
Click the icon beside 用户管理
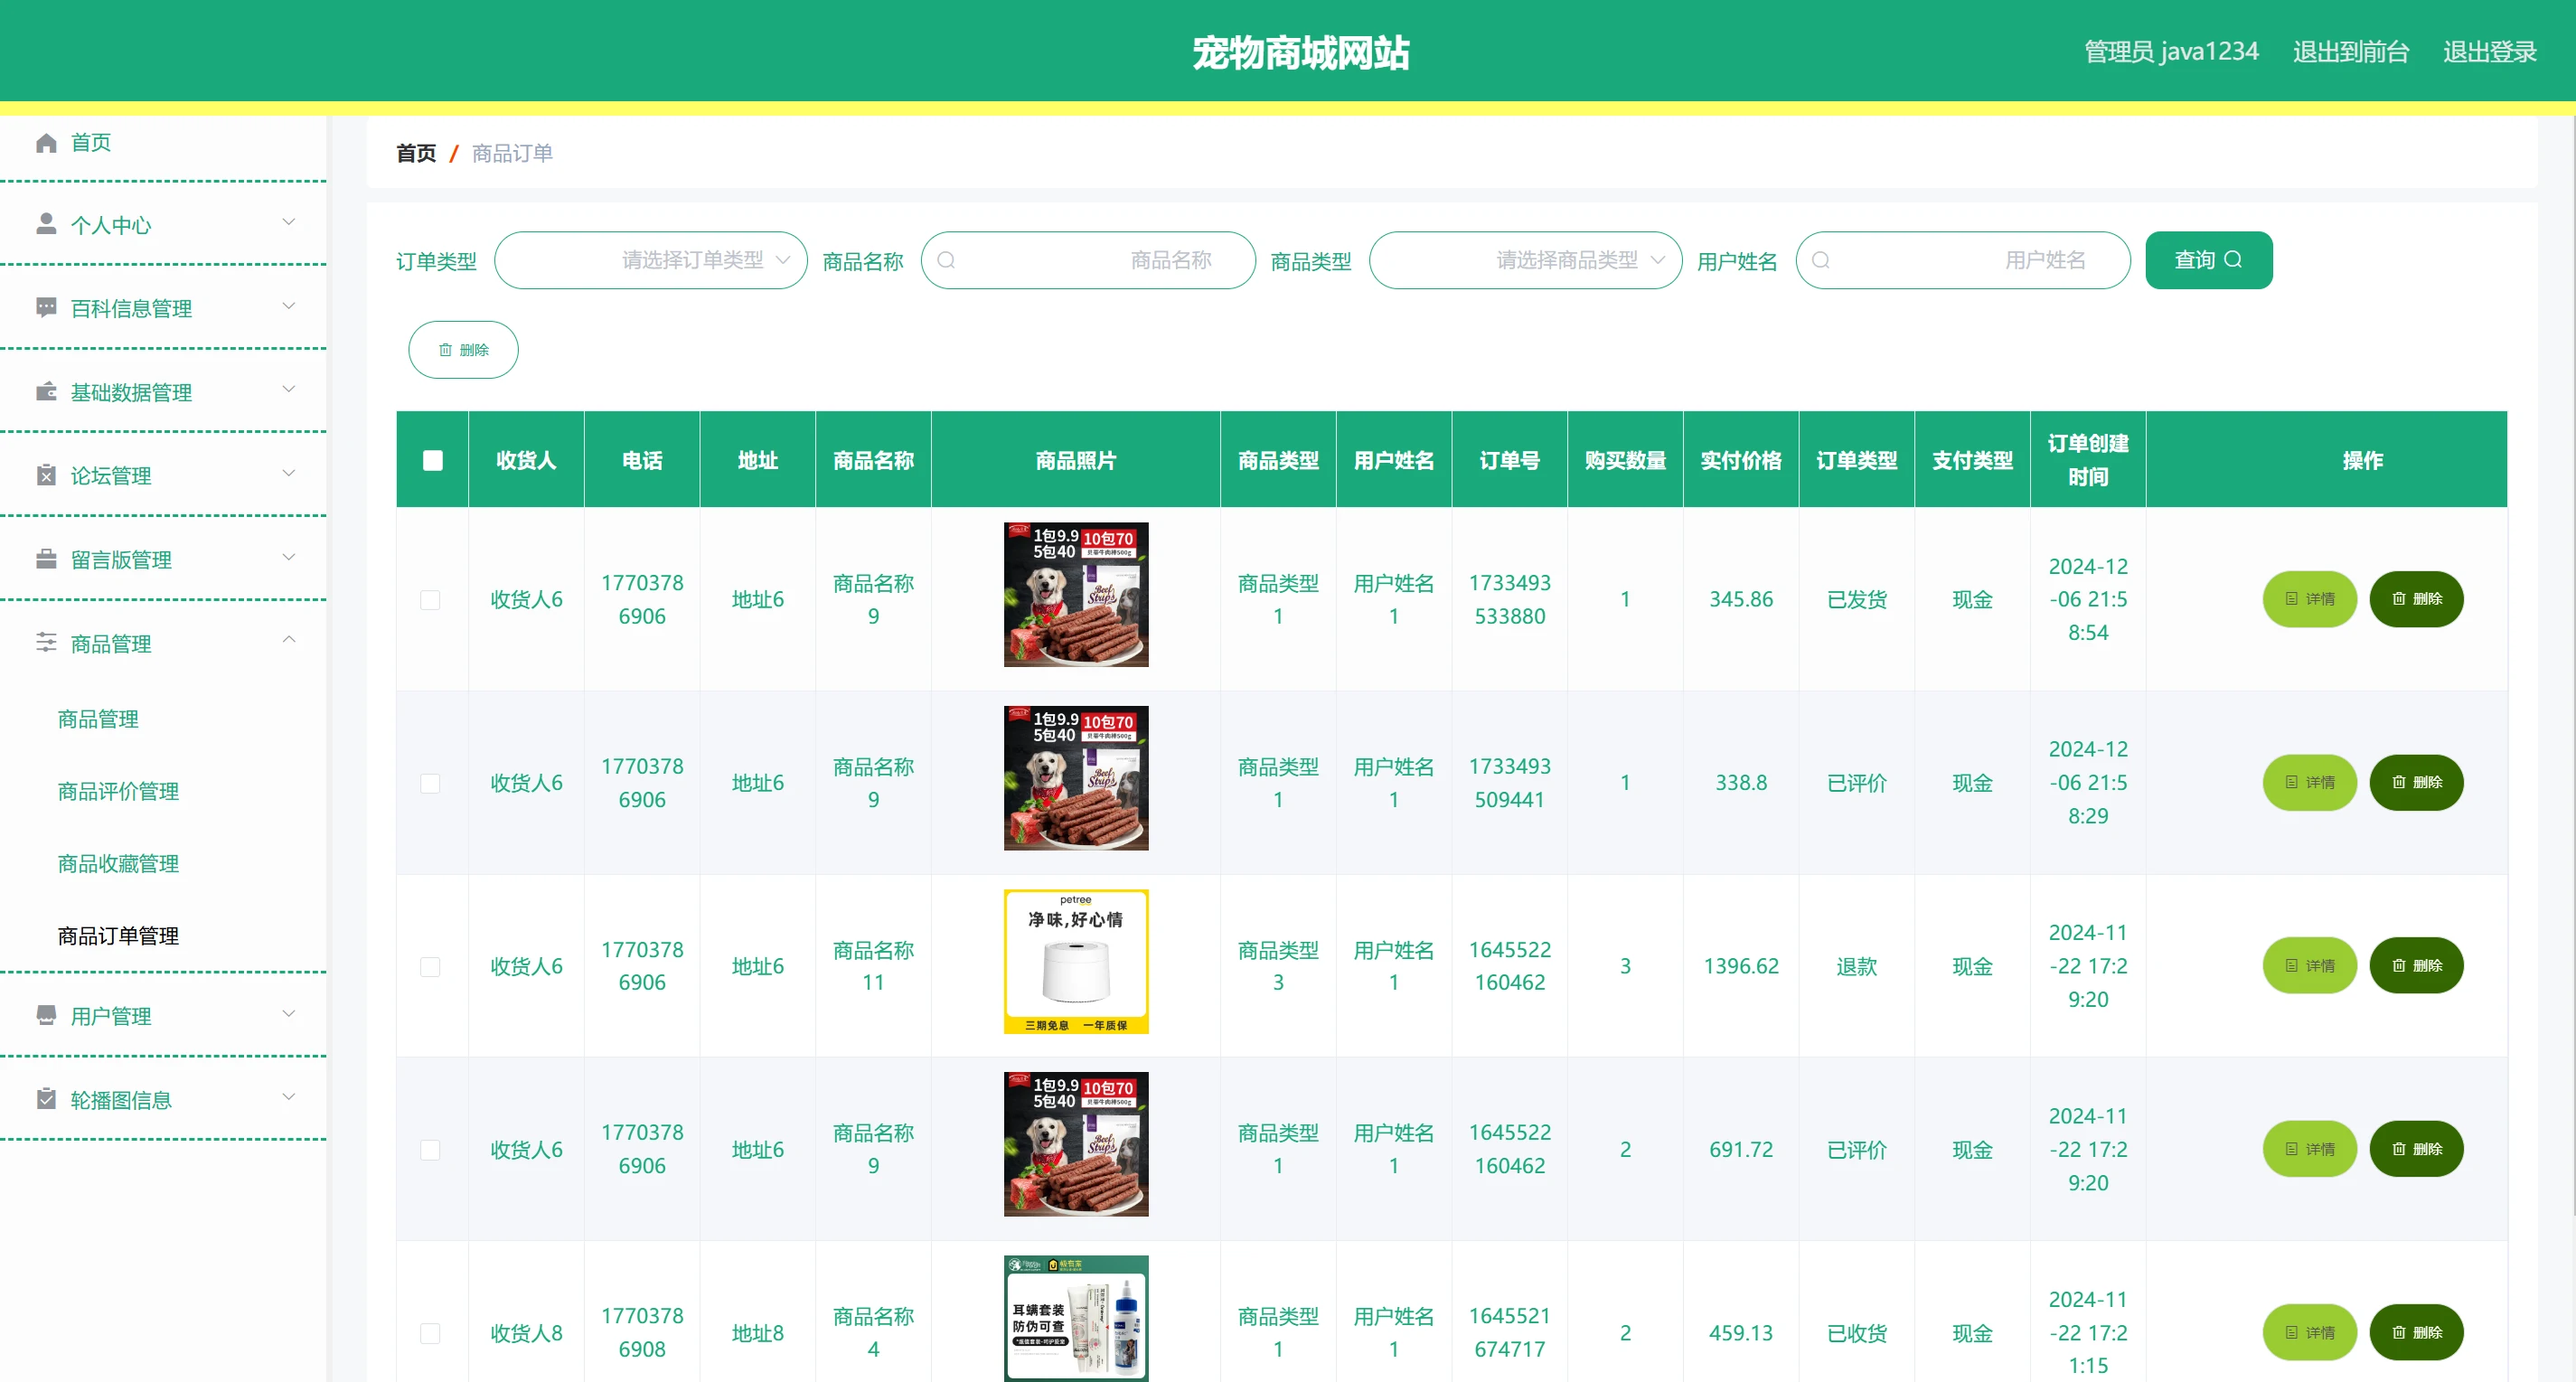tap(46, 1015)
